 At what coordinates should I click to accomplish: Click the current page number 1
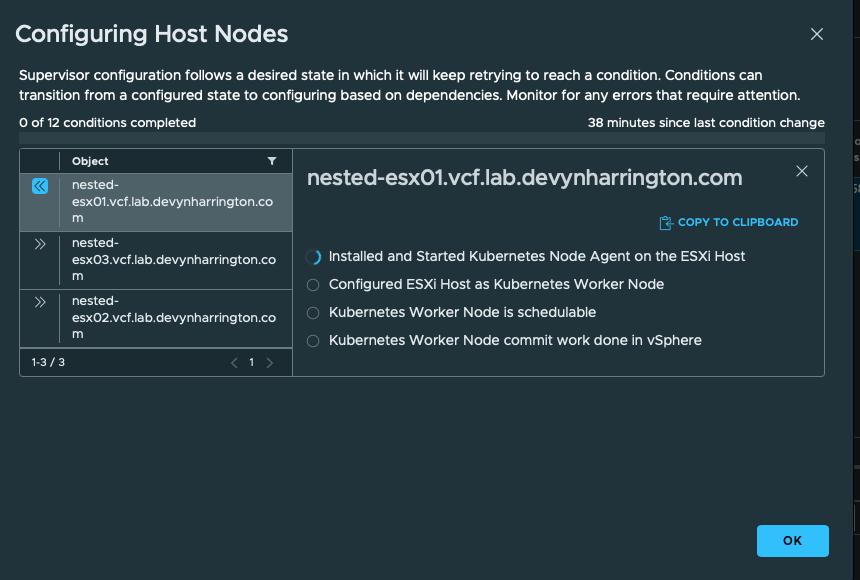(252, 362)
